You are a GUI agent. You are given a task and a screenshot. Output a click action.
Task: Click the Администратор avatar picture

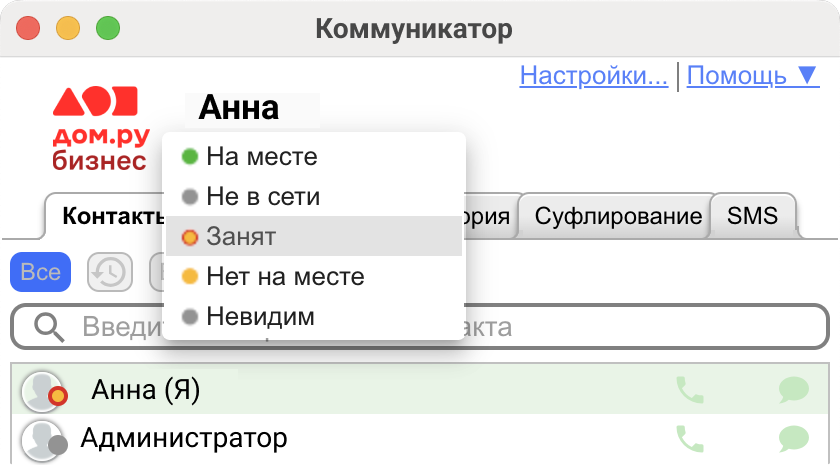tap(43, 441)
